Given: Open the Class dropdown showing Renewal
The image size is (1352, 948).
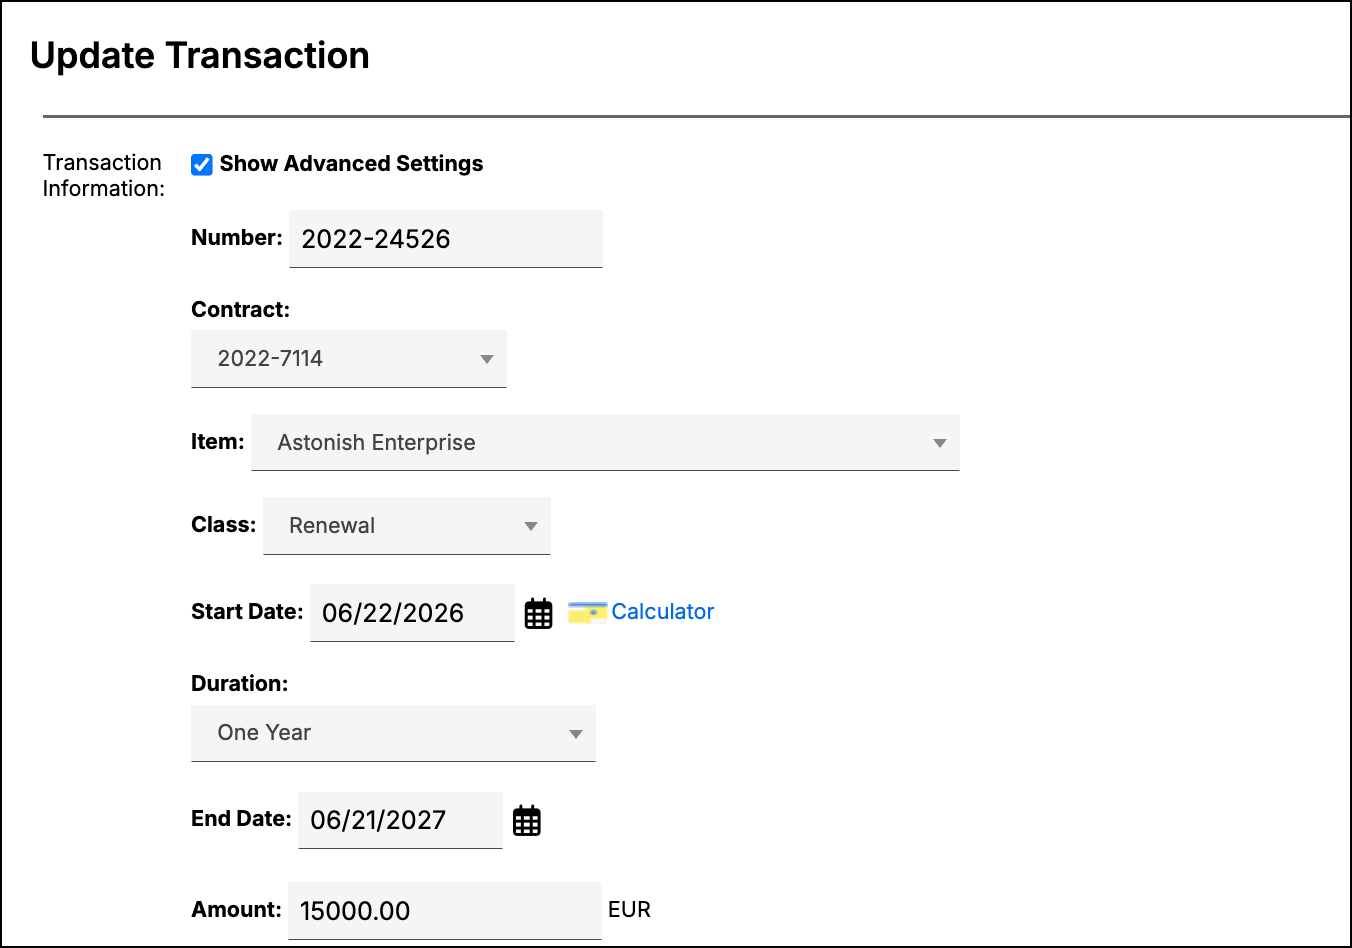Looking at the screenshot, I should [407, 526].
